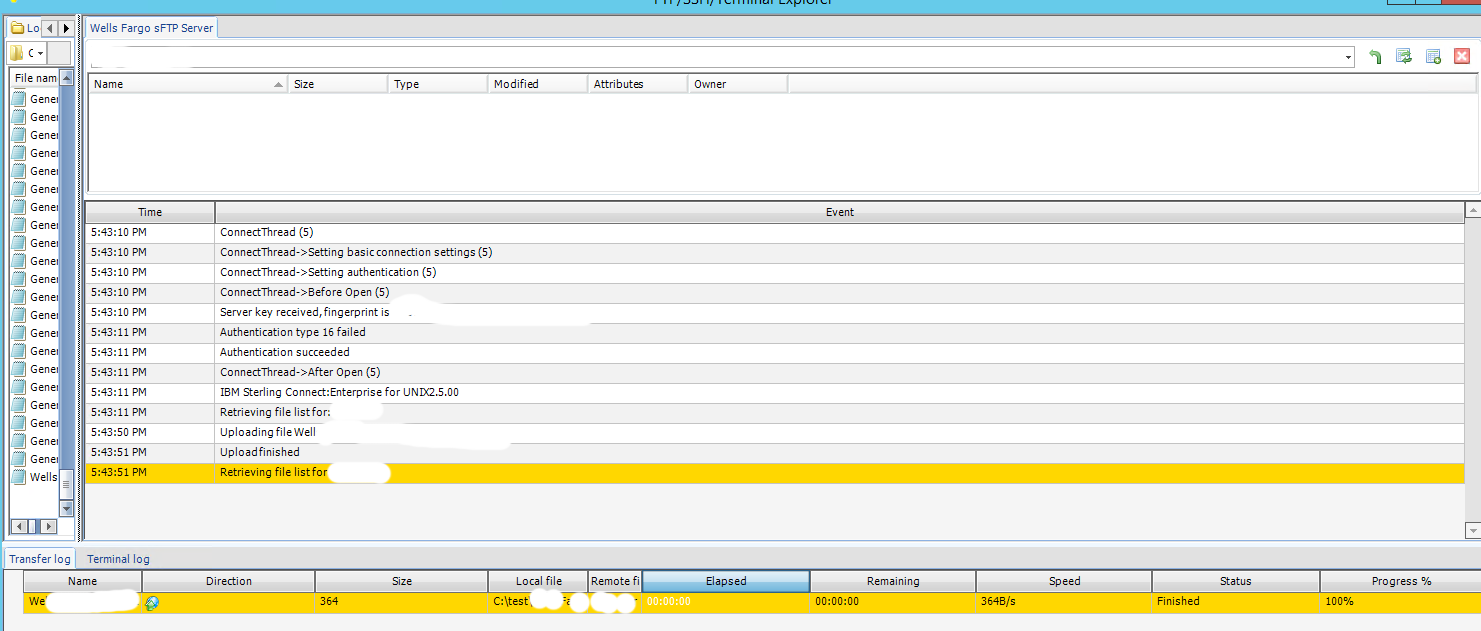This screenshot has width=1481, height=631.
Task: Switch to the Terminal log tab
Action: coord(118,559)
